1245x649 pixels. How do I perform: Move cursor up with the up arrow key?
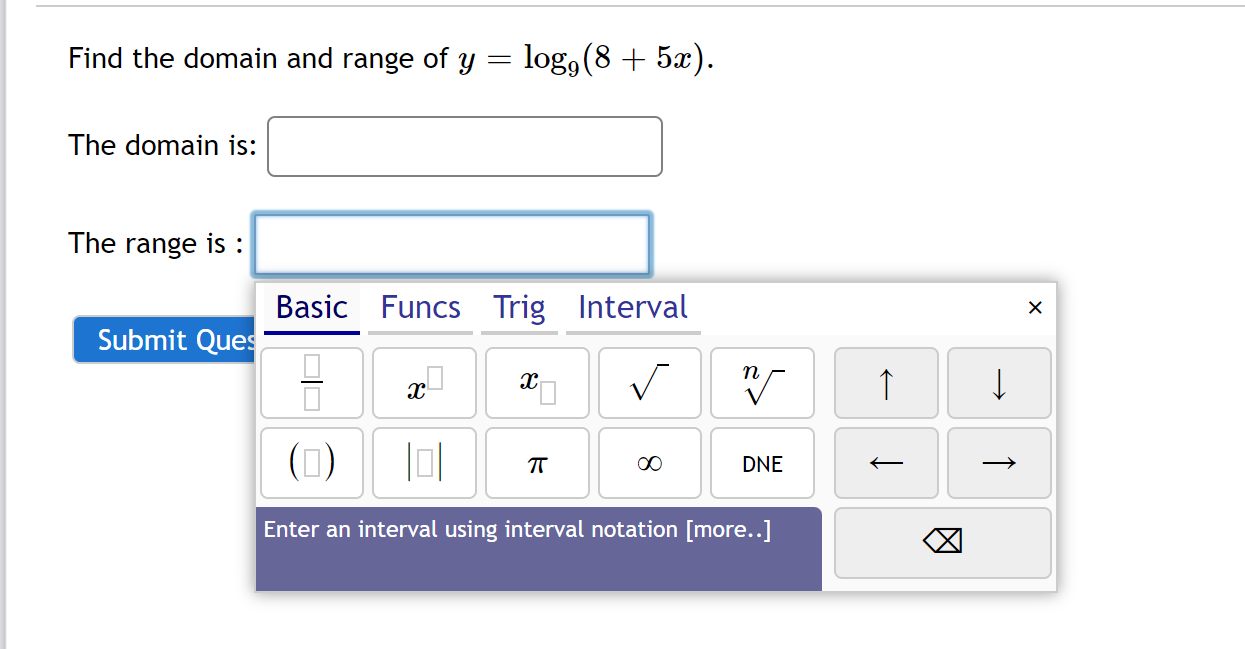pos(886,382)
